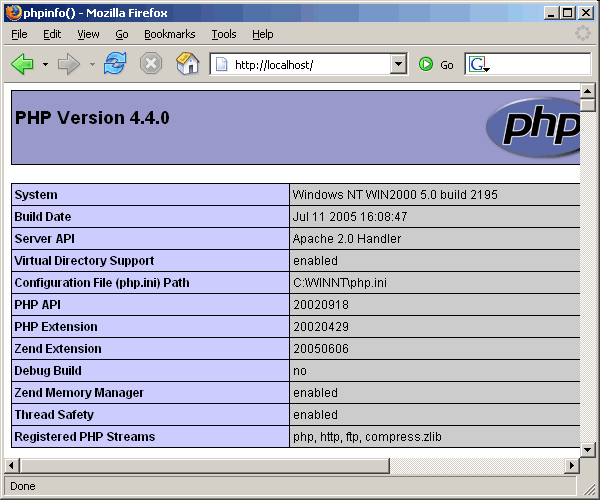
Task: Go to the Home page icon
Action: [188, 64]
